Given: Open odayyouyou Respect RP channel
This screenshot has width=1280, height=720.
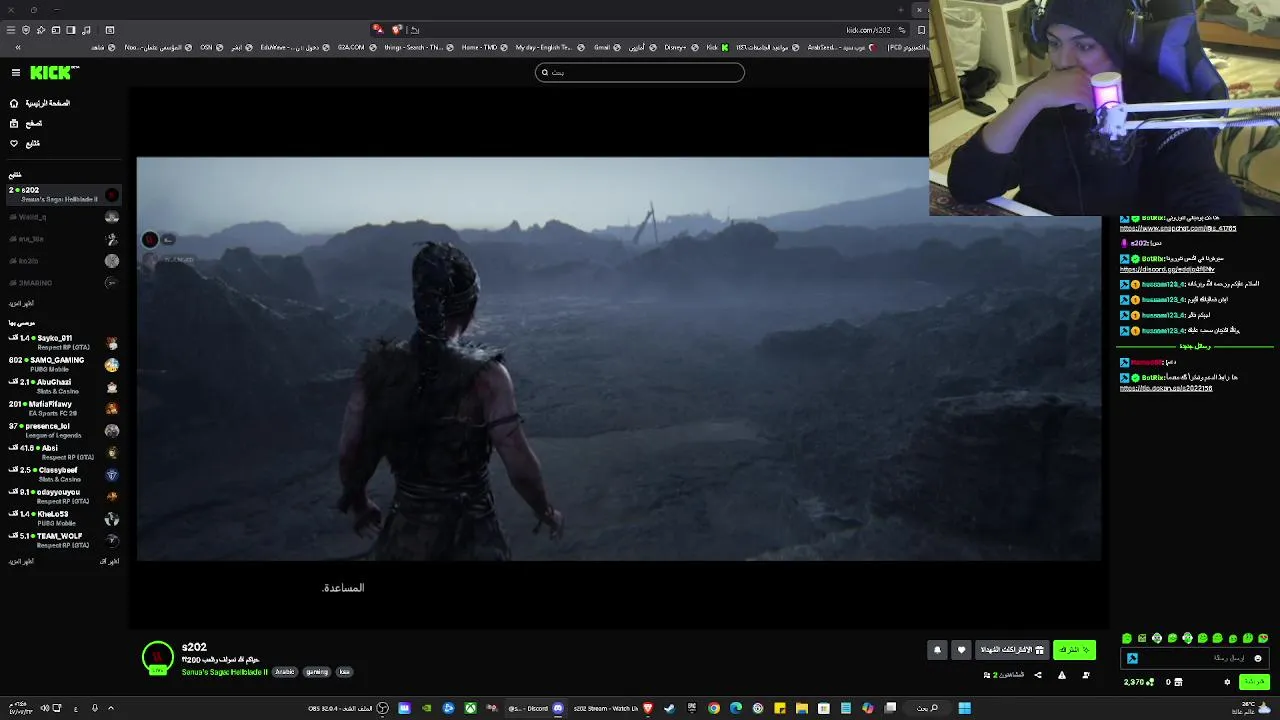Looking at the screenshot, I should click(64, 496).
